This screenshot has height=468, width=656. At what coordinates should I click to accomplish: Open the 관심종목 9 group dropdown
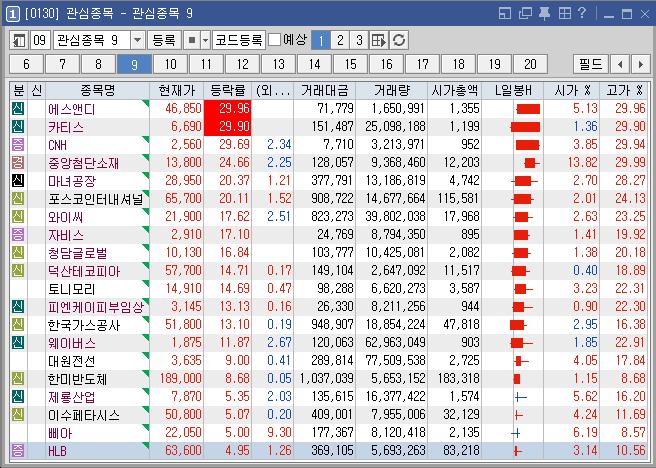[x=138, y=41]
